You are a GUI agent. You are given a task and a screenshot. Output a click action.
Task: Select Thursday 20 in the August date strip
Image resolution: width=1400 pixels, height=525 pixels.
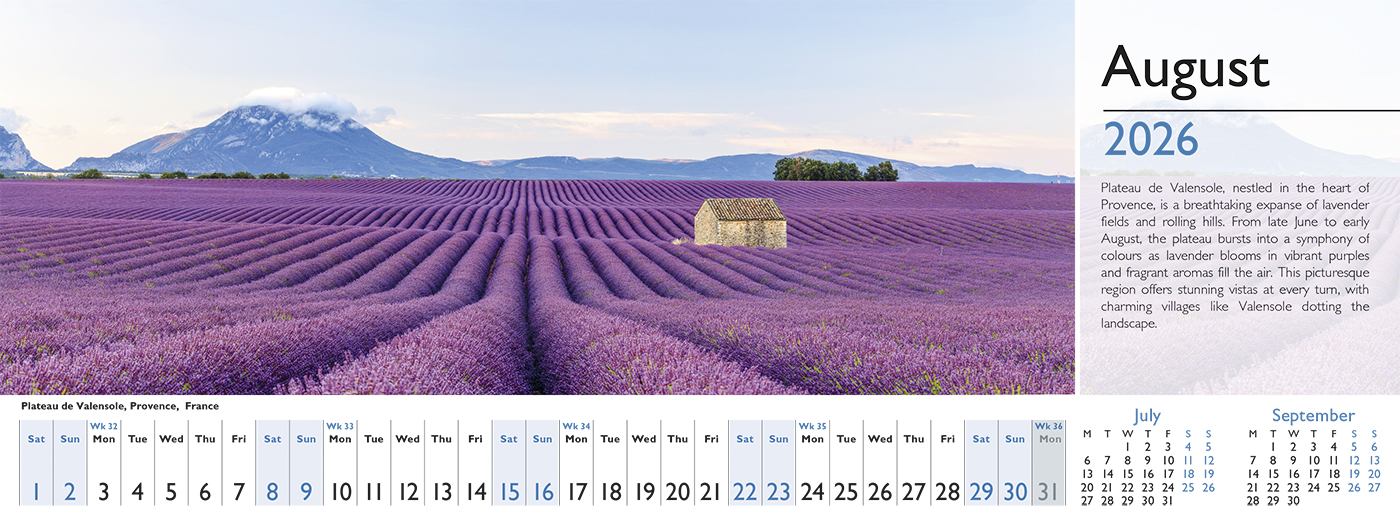point(678,462)
